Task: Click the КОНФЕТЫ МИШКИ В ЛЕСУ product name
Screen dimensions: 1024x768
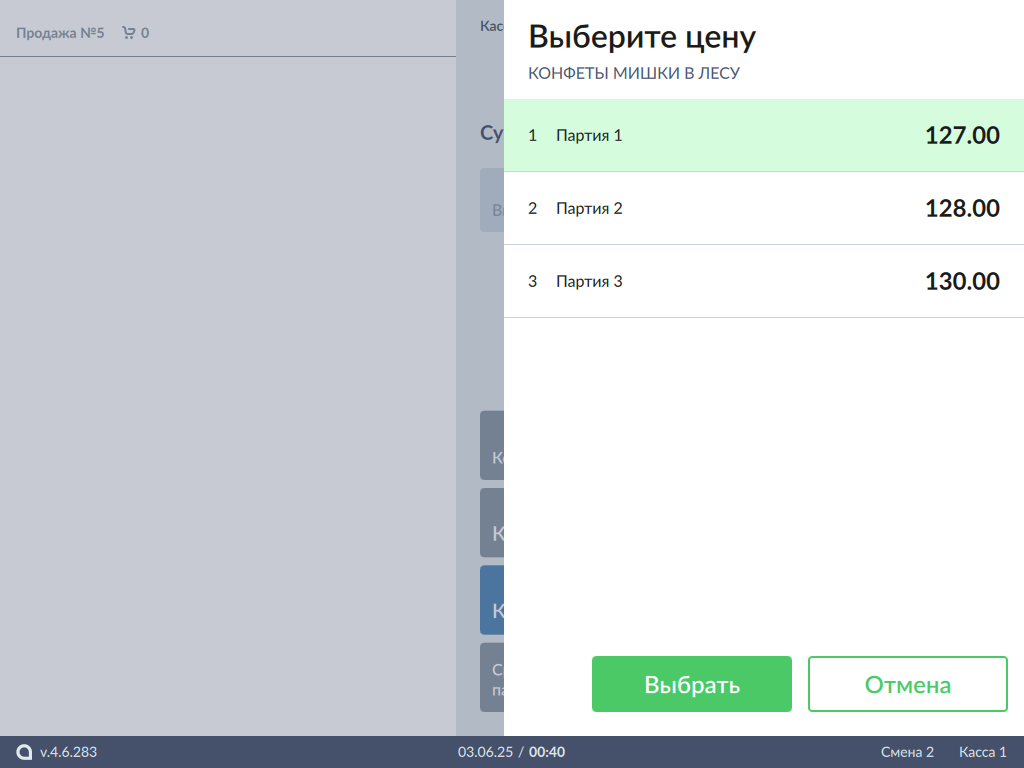Action: coord(633,74)
